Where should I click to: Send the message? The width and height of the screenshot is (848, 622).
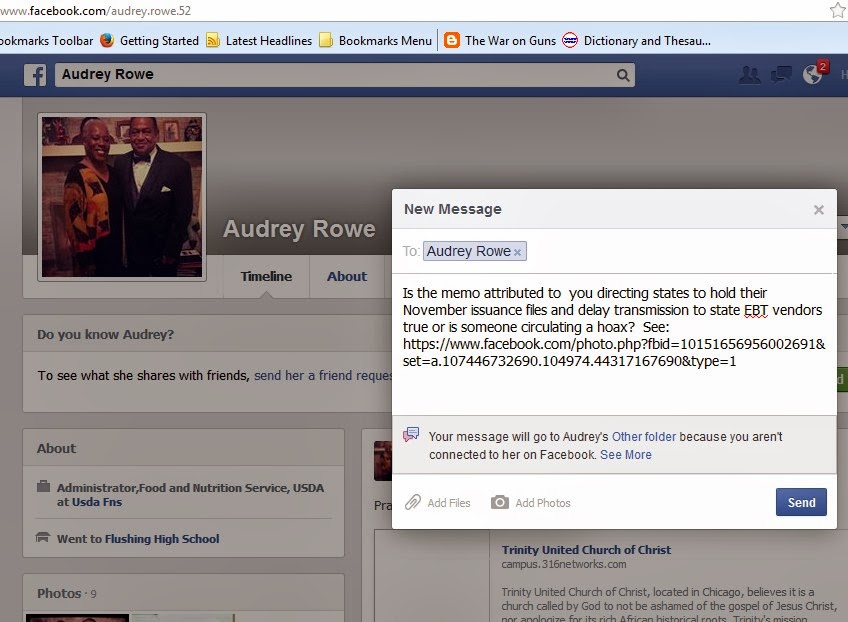click(x=801, y=502)
